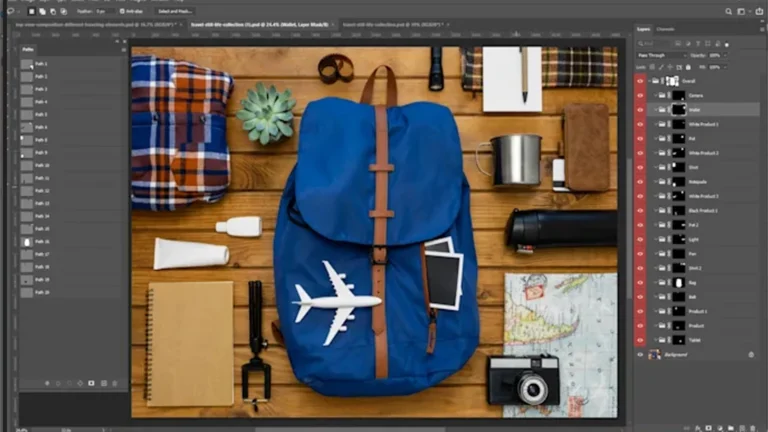Screen dimensions: 768x432
Task: Expand the Camera layer group
Action: pos(654,95)
